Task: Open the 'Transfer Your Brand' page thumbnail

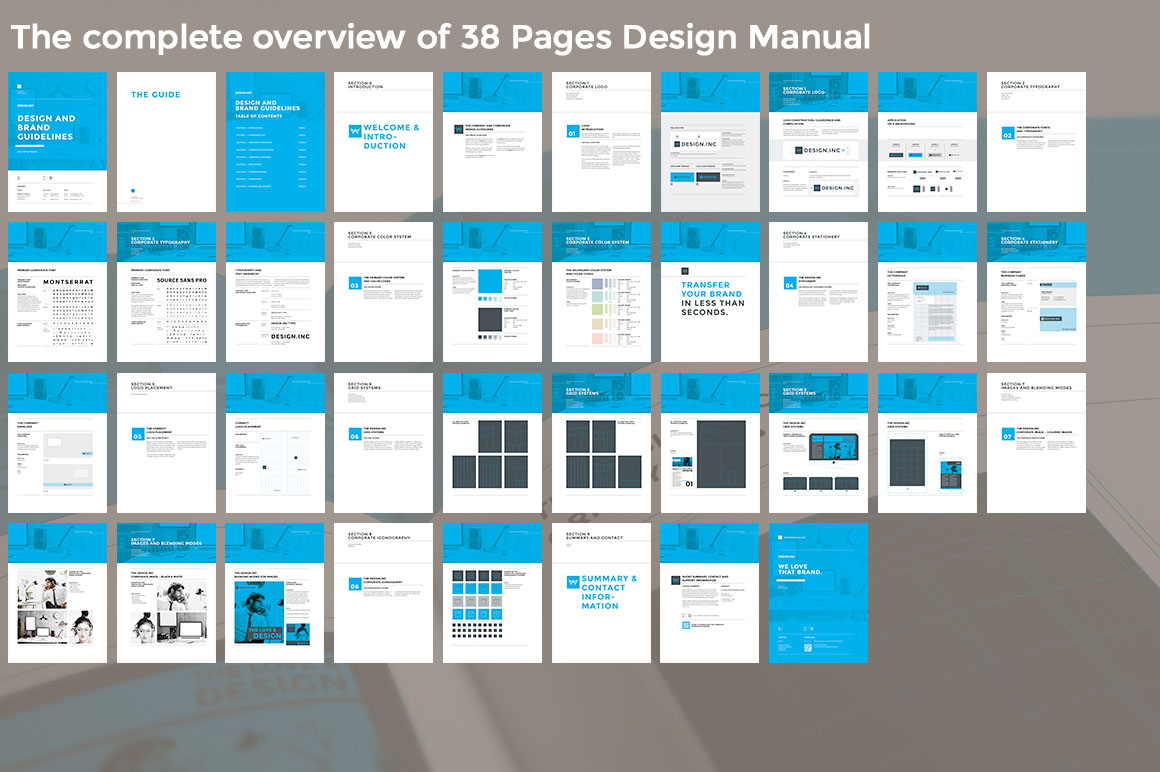Action: (x=710, y=291)
